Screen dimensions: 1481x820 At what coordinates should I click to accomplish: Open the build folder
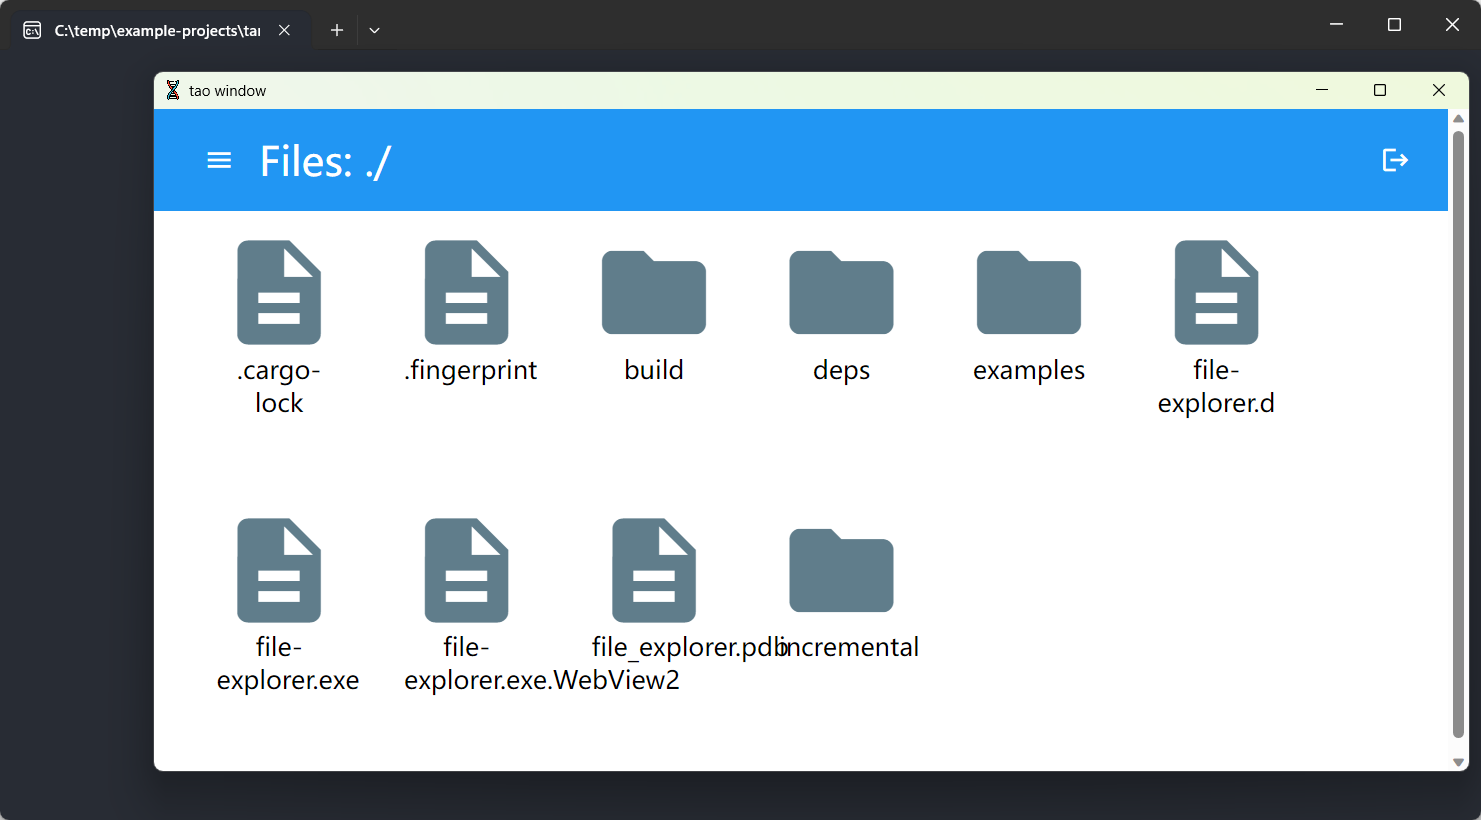coord(654,293)
